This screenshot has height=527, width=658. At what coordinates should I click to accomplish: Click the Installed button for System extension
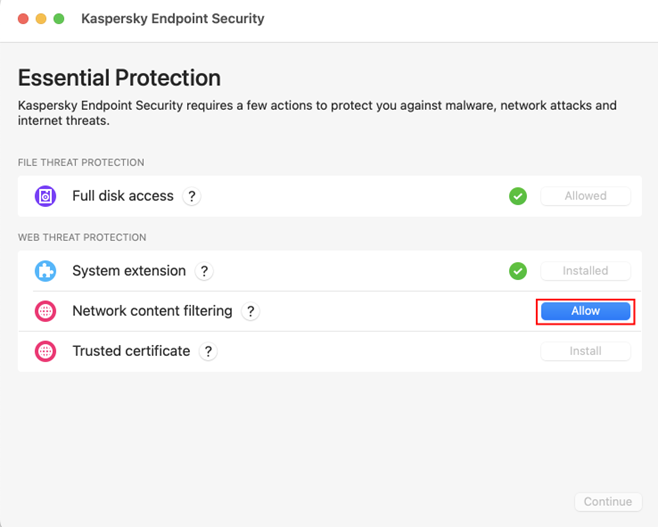tap(585, 271)
